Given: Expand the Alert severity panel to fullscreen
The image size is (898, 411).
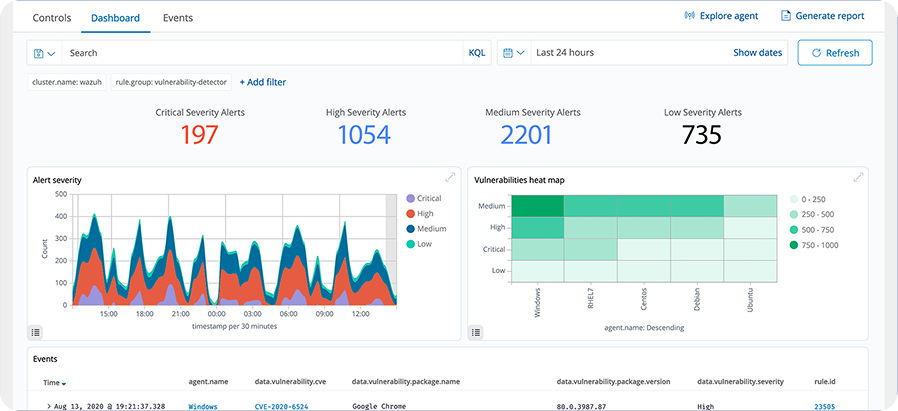Looking at the screenshot, I should [x=450, y=177].
